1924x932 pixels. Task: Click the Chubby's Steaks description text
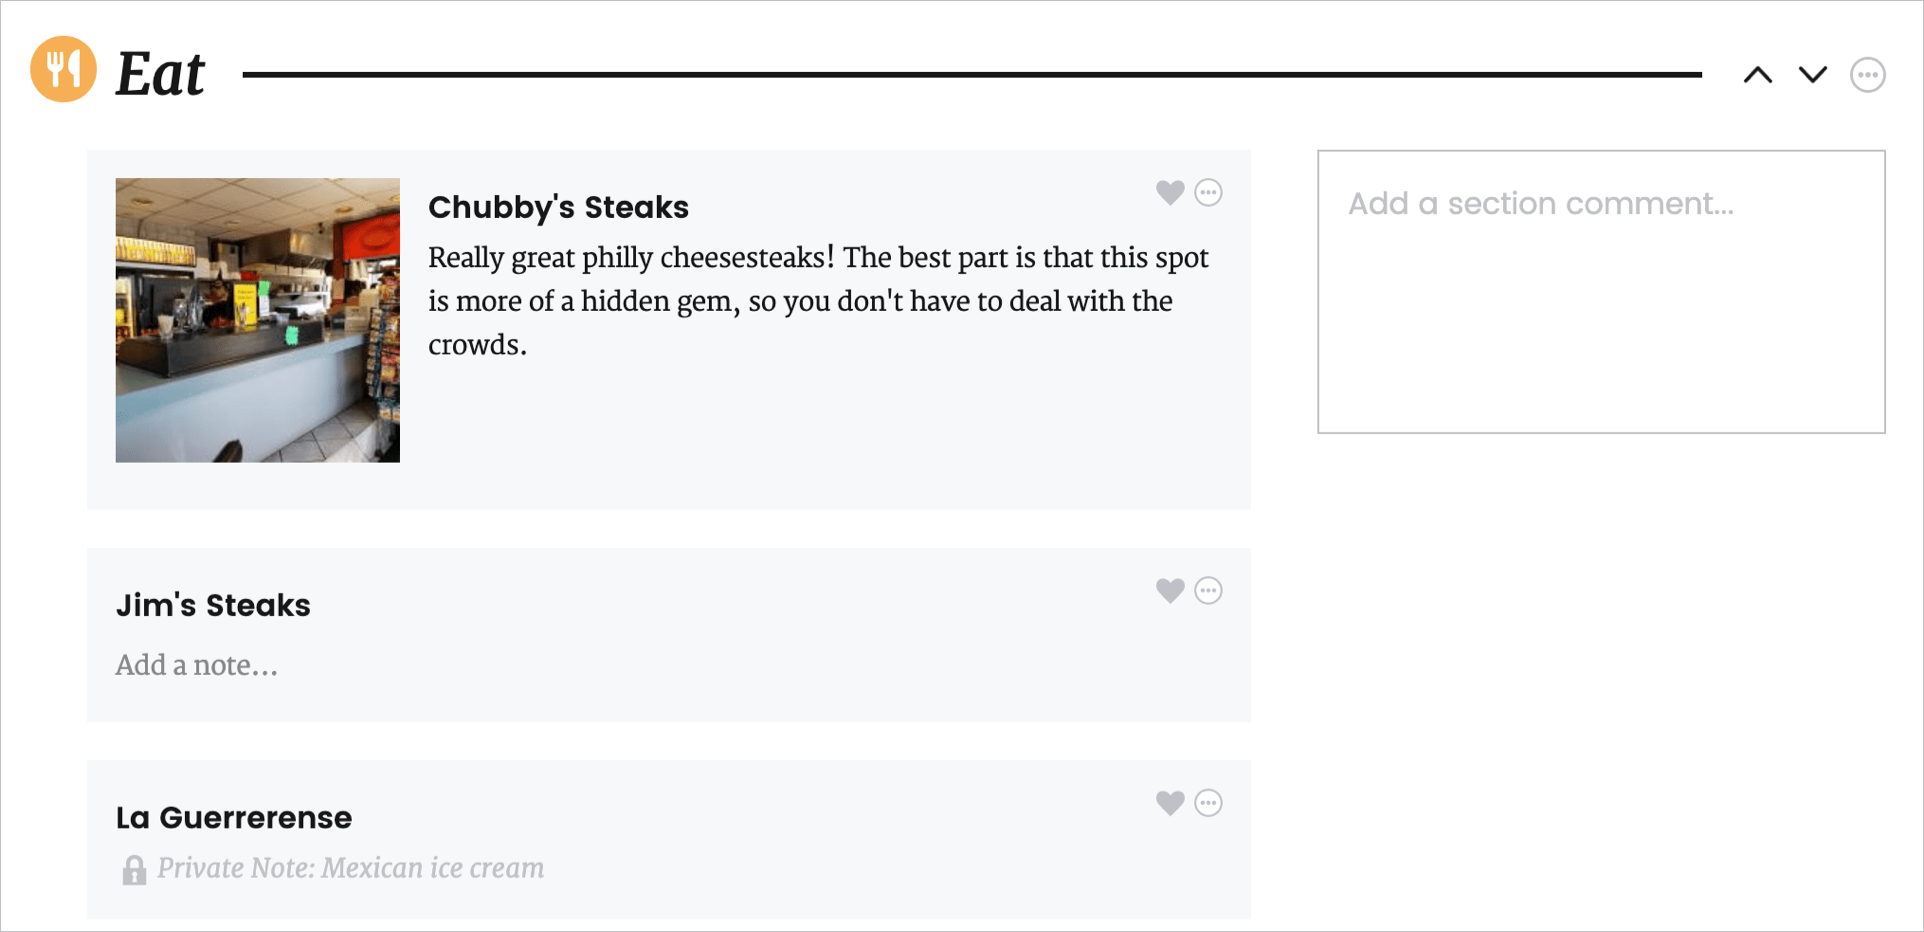818,301
